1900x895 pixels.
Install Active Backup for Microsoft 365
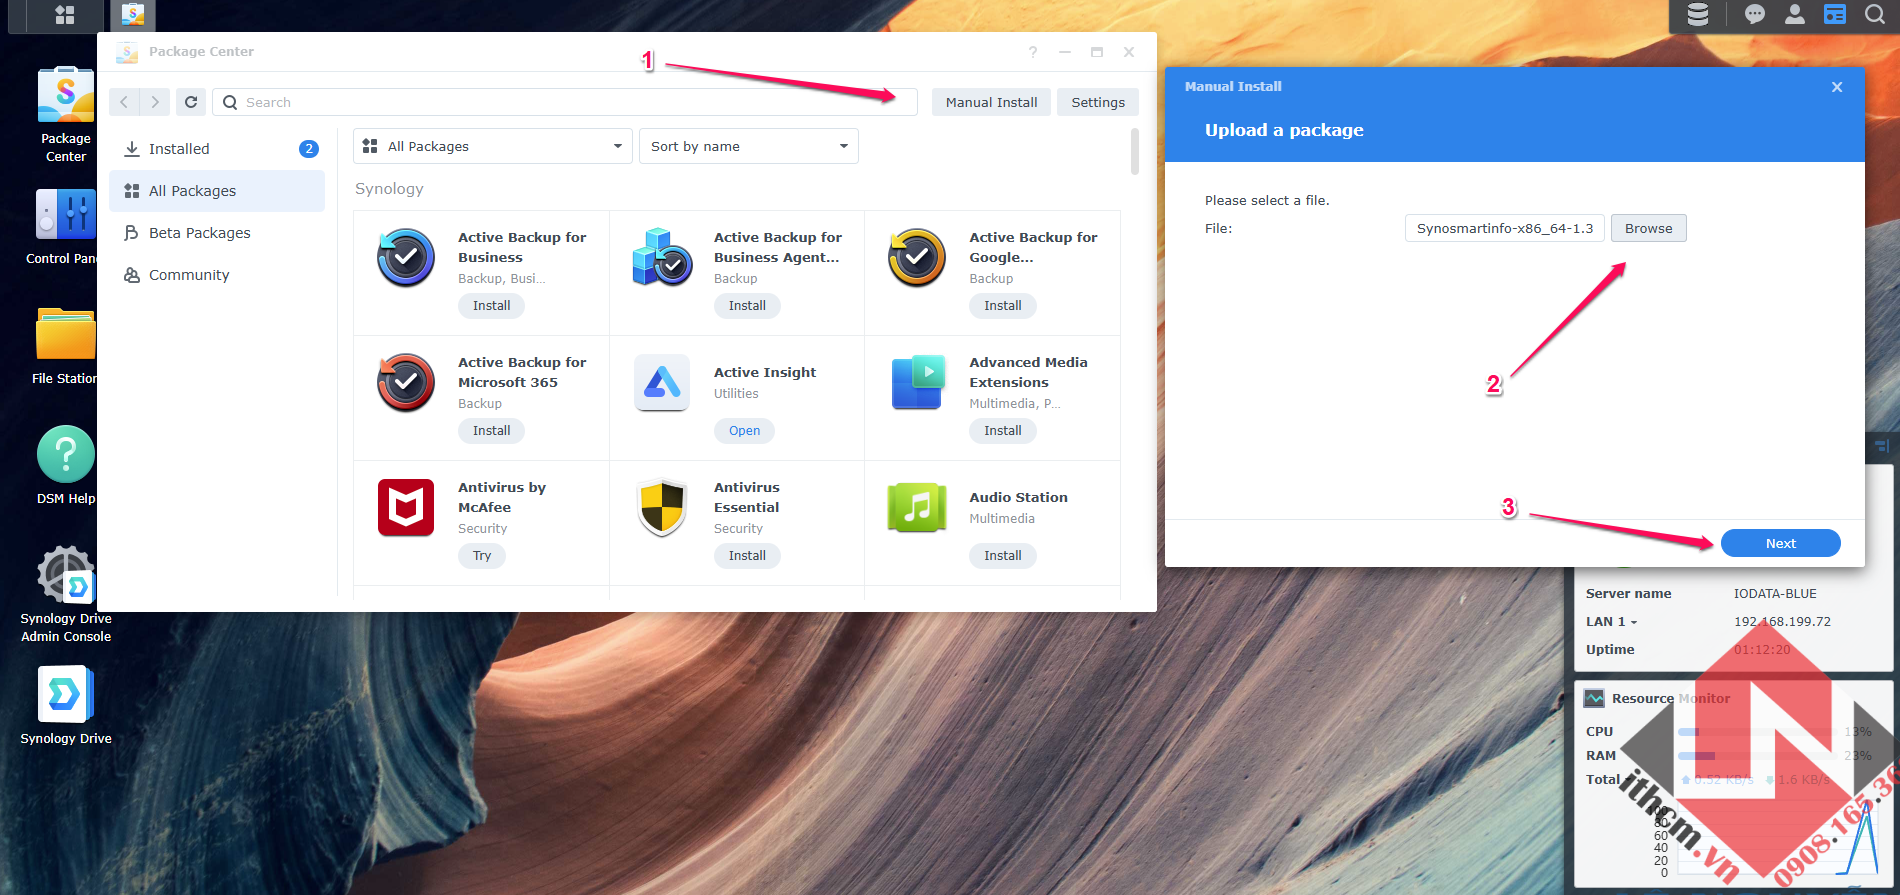492,431
